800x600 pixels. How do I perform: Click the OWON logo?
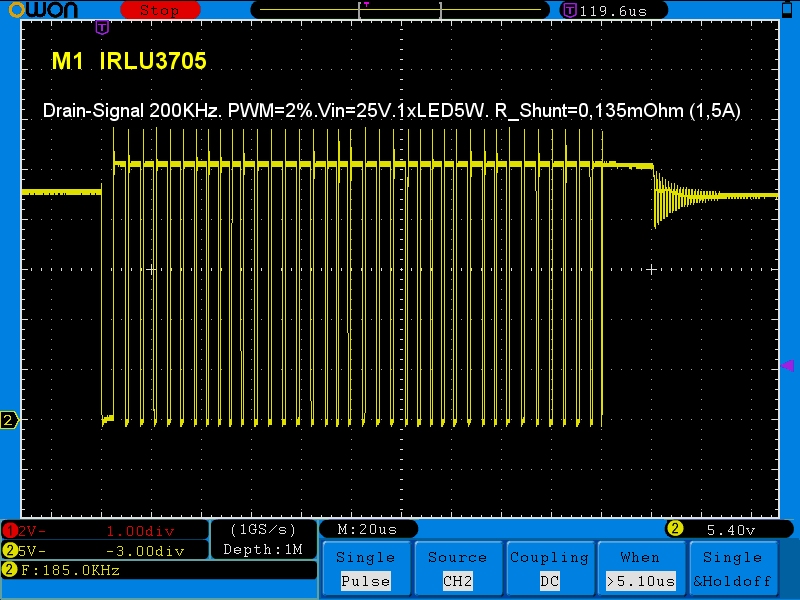[43, 10]
